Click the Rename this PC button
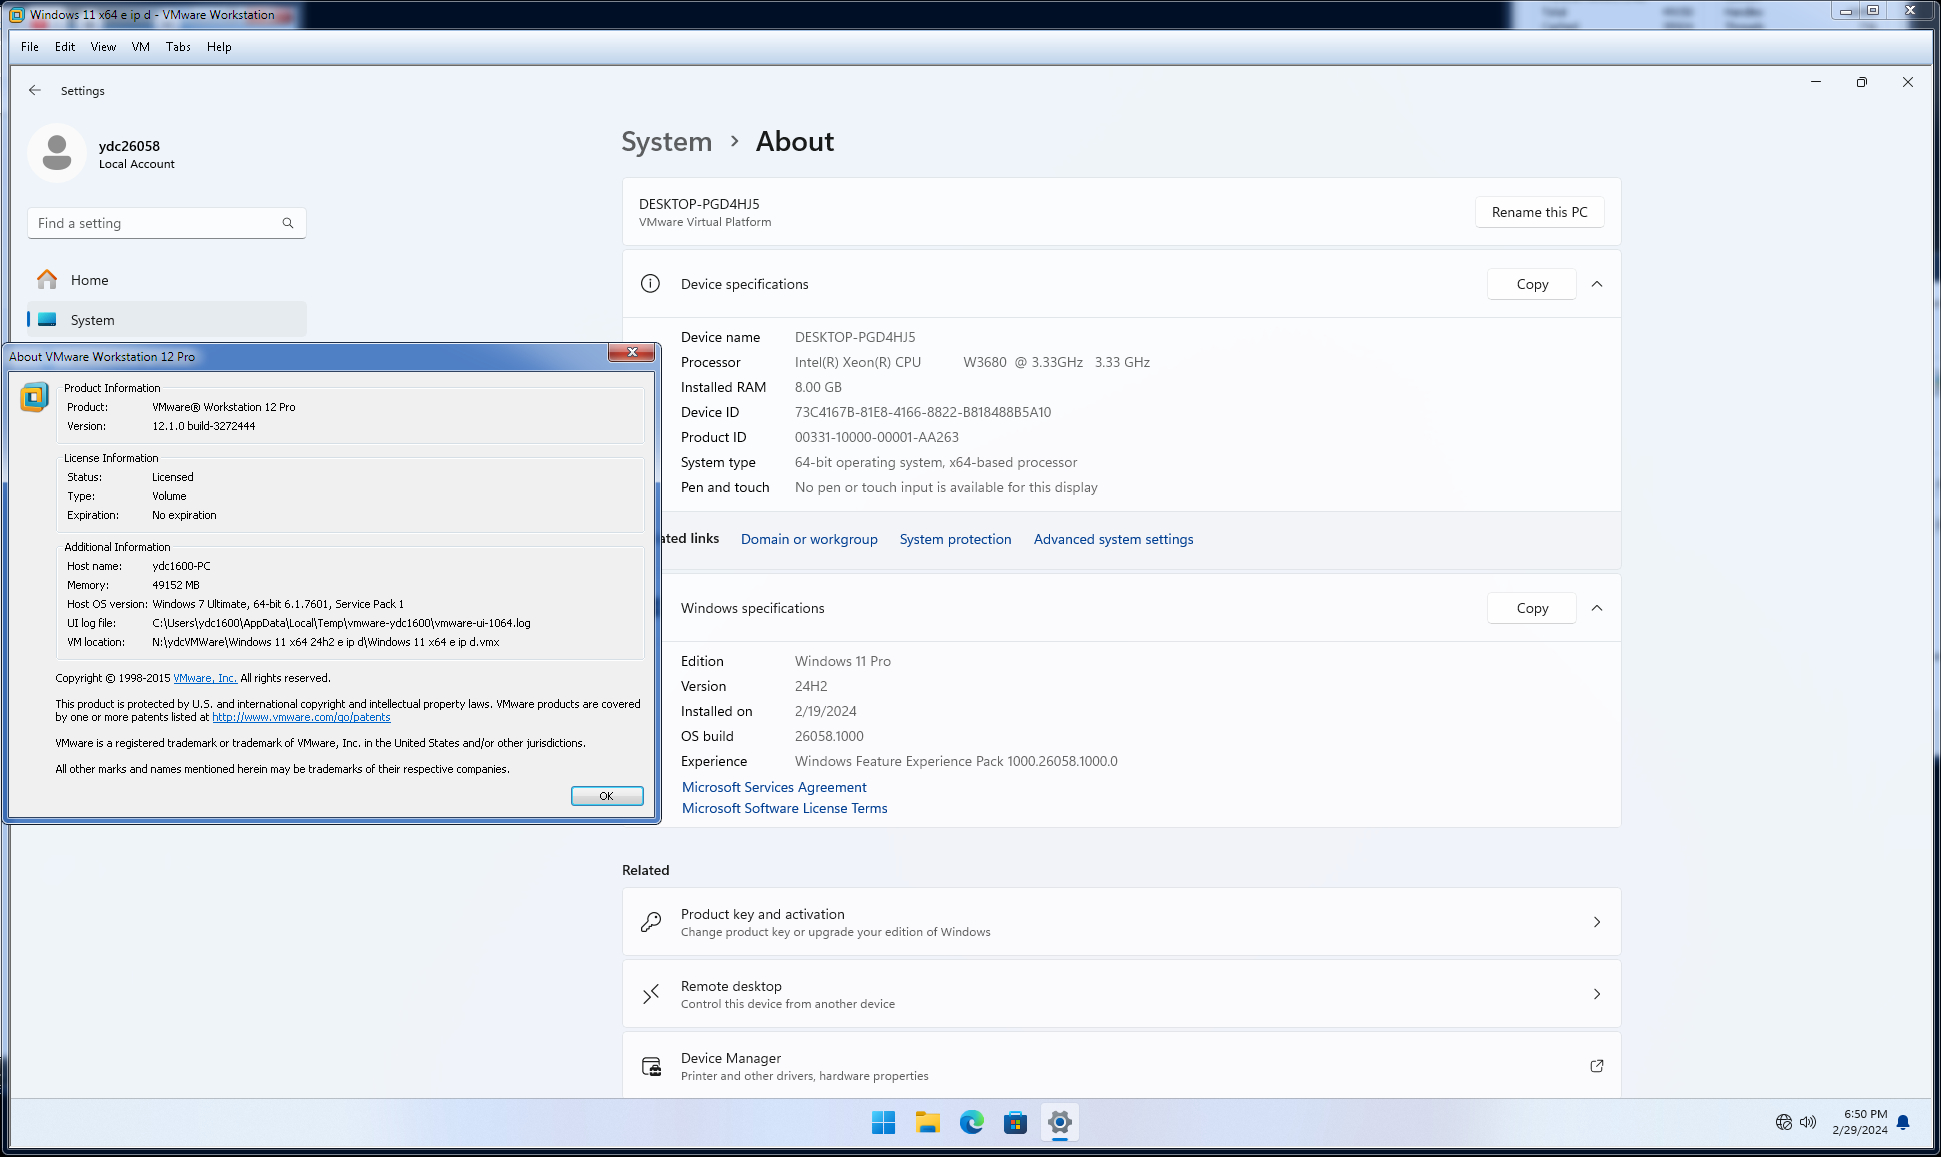 1539,212
